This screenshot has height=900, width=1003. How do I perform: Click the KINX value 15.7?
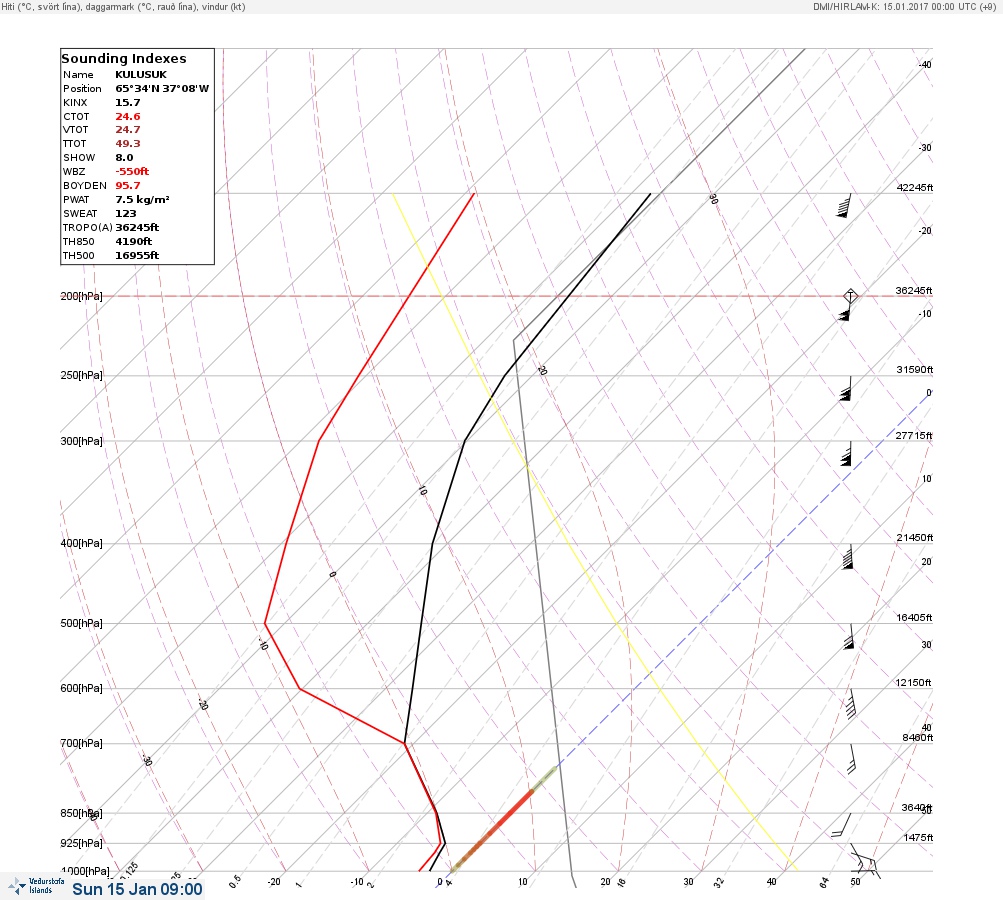point(127,102)
